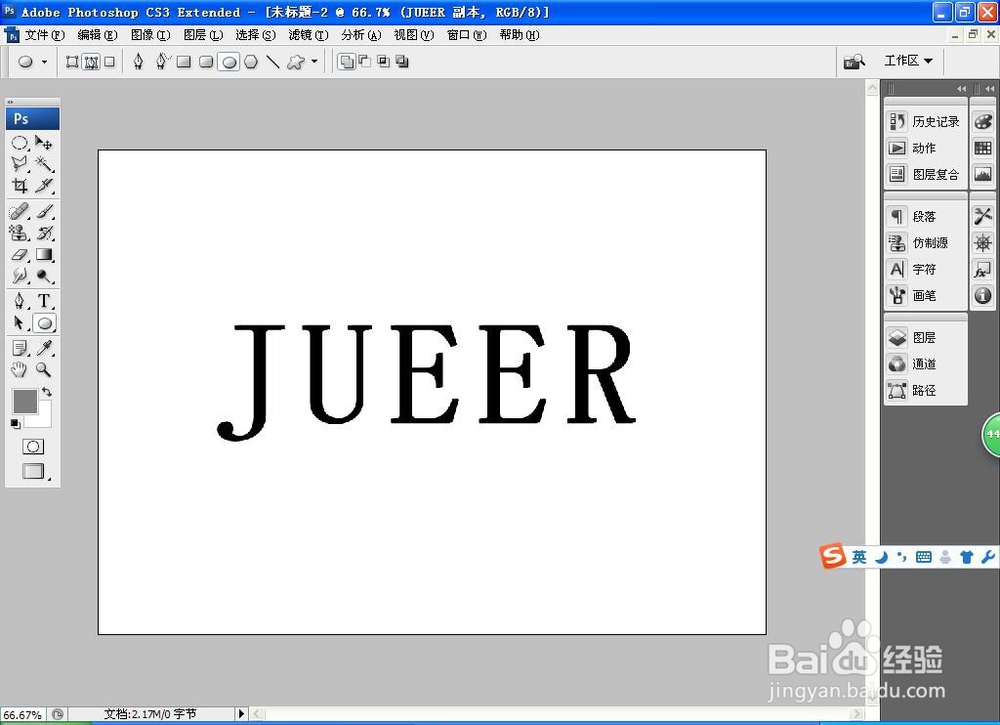
Task: Click the vertical scrollbar up arrow
Action: [x=872, y=87]
